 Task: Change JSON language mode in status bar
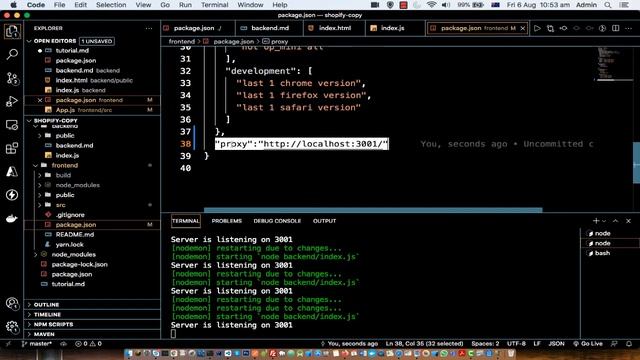pyautogui.click(x=556, y=344)
